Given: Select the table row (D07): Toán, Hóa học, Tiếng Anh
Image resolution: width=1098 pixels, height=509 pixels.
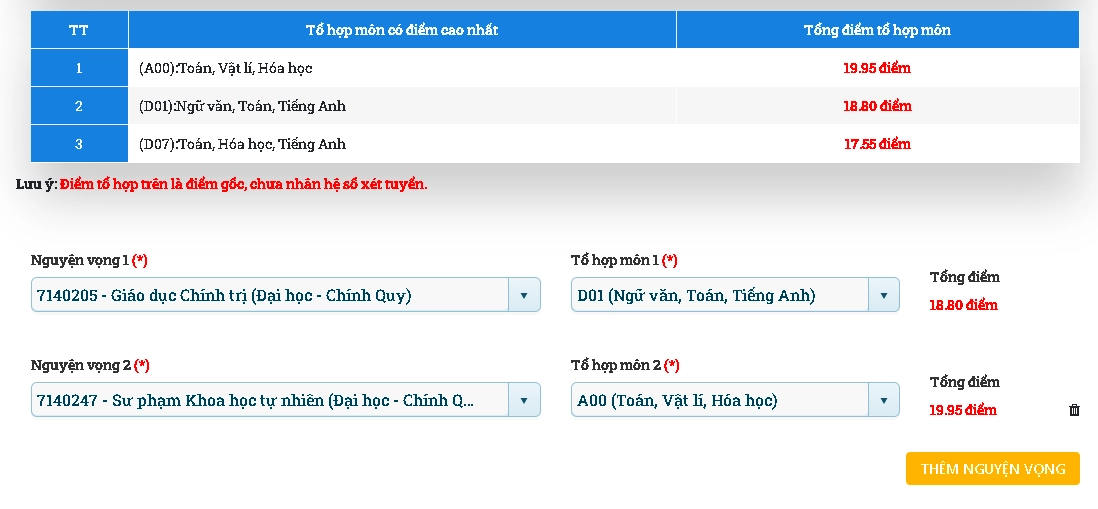Looking at the screenshot, I should [242, 144].
